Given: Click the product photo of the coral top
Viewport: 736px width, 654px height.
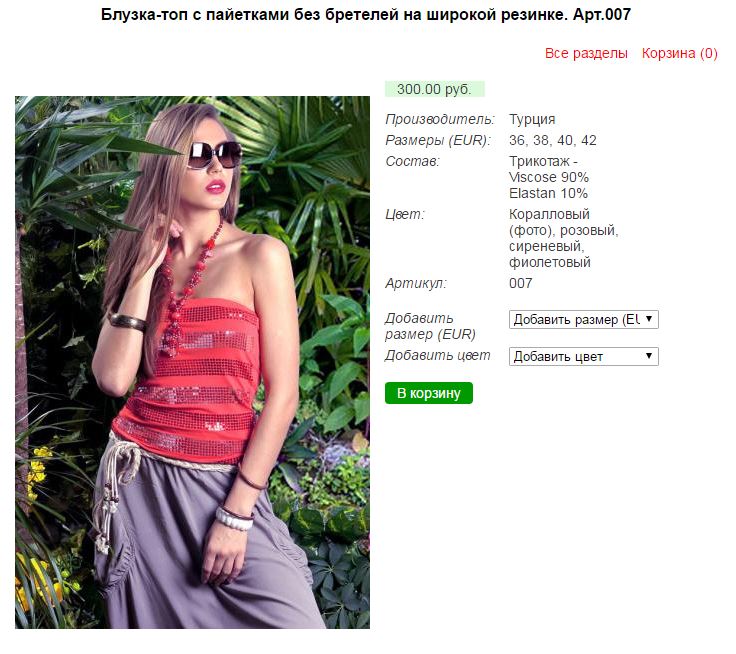Looking at the screenshot, I should click(192, 362).
